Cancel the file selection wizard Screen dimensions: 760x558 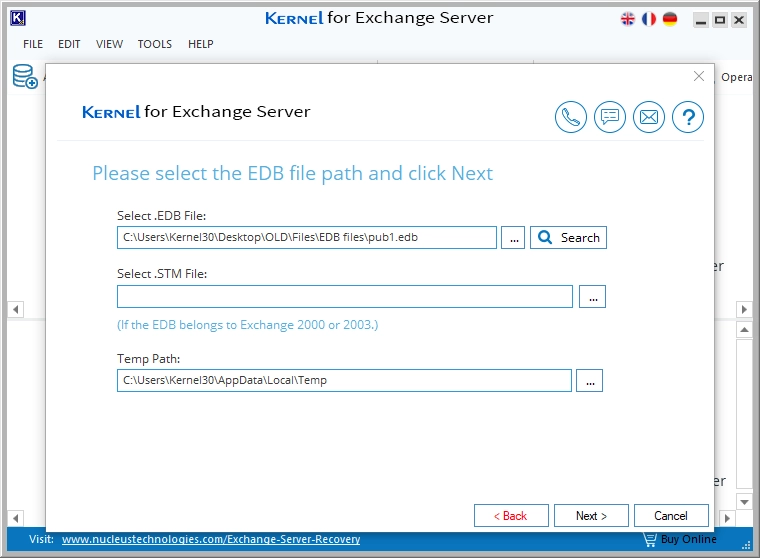tap(671, 515)
